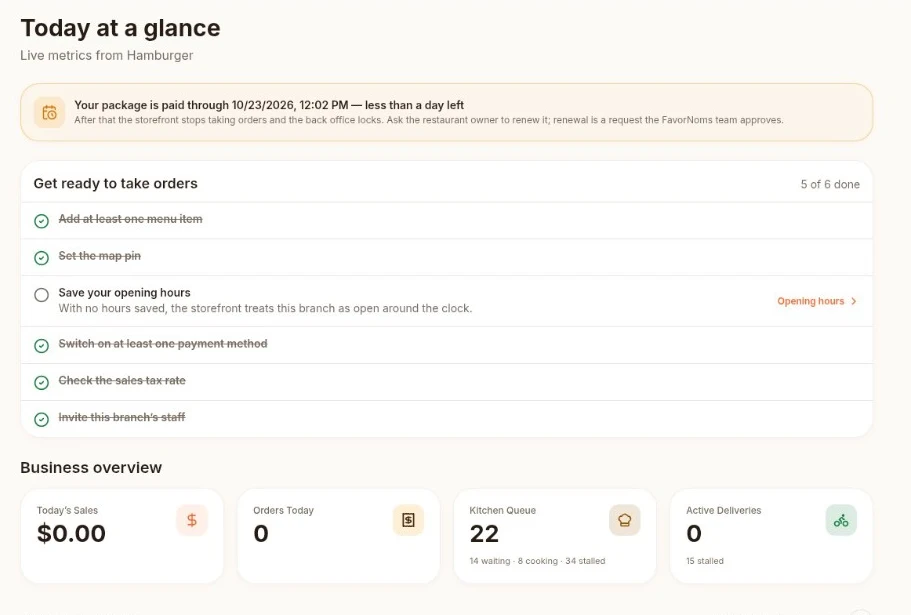Click the 'Today's Sales' card label
This screenshot has width=911, height=615.
(67, 510)
